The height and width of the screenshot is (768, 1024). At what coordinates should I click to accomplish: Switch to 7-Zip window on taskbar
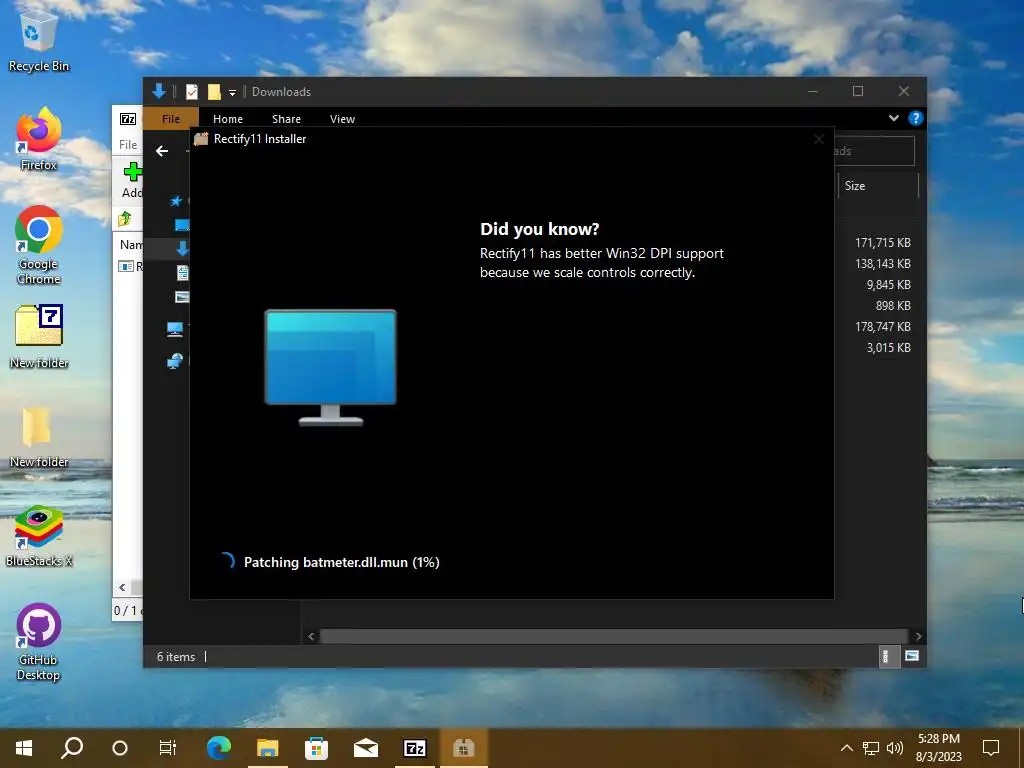point(415,748)
